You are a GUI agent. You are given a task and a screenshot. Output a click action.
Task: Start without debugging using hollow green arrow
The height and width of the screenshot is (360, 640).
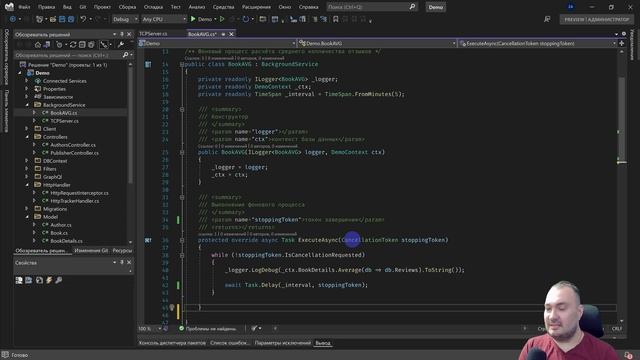[x=222, y=19]
